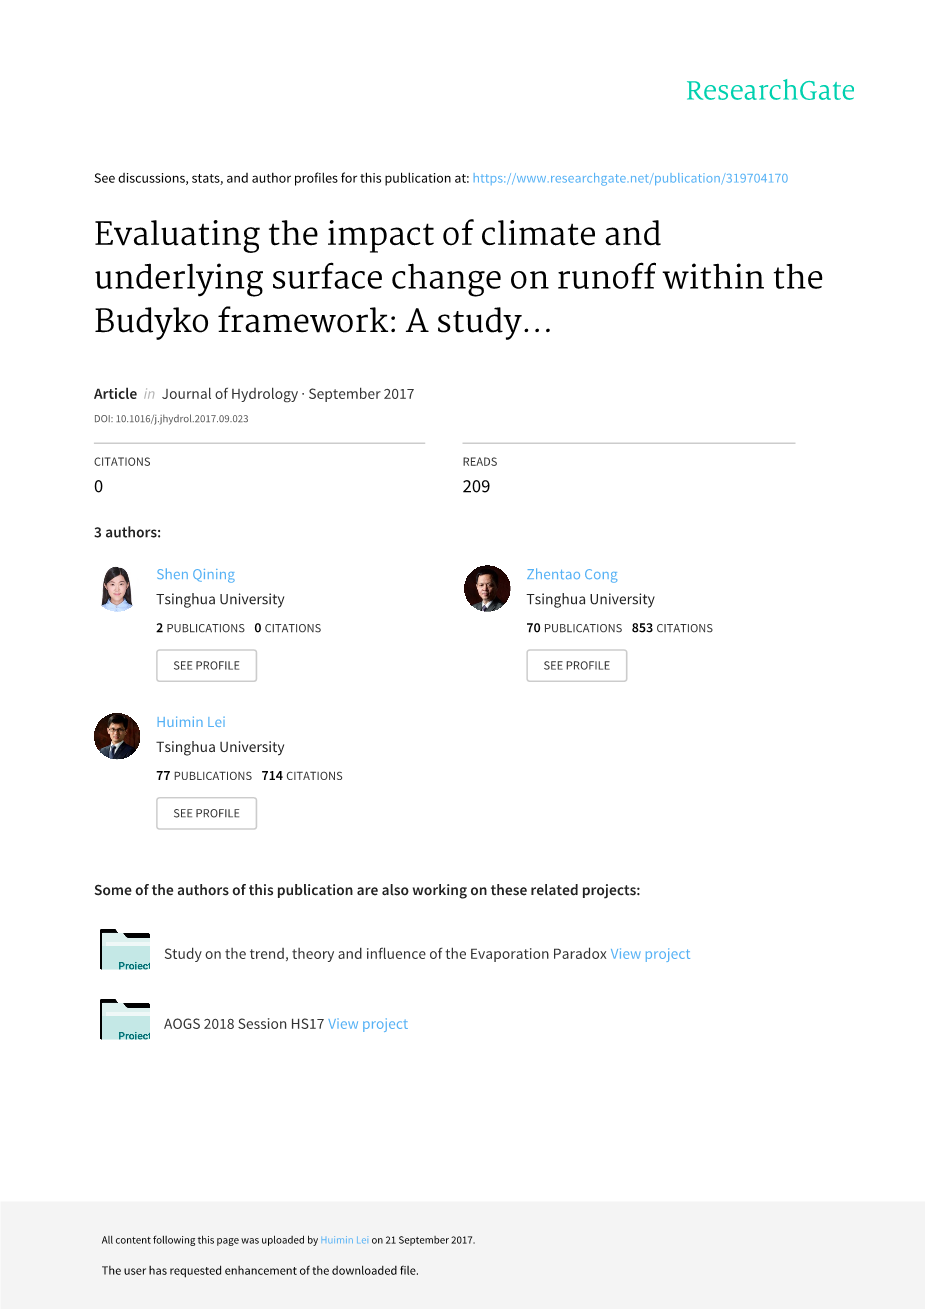
Task: Click View project for AOGS 2018 Session
Action: click(x=368, y=1024)
